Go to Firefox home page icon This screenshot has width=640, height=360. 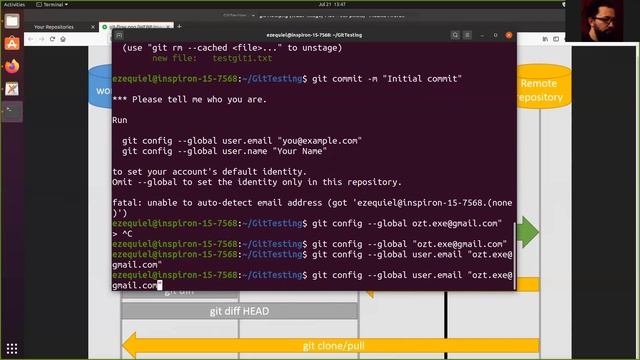[63, 39]
